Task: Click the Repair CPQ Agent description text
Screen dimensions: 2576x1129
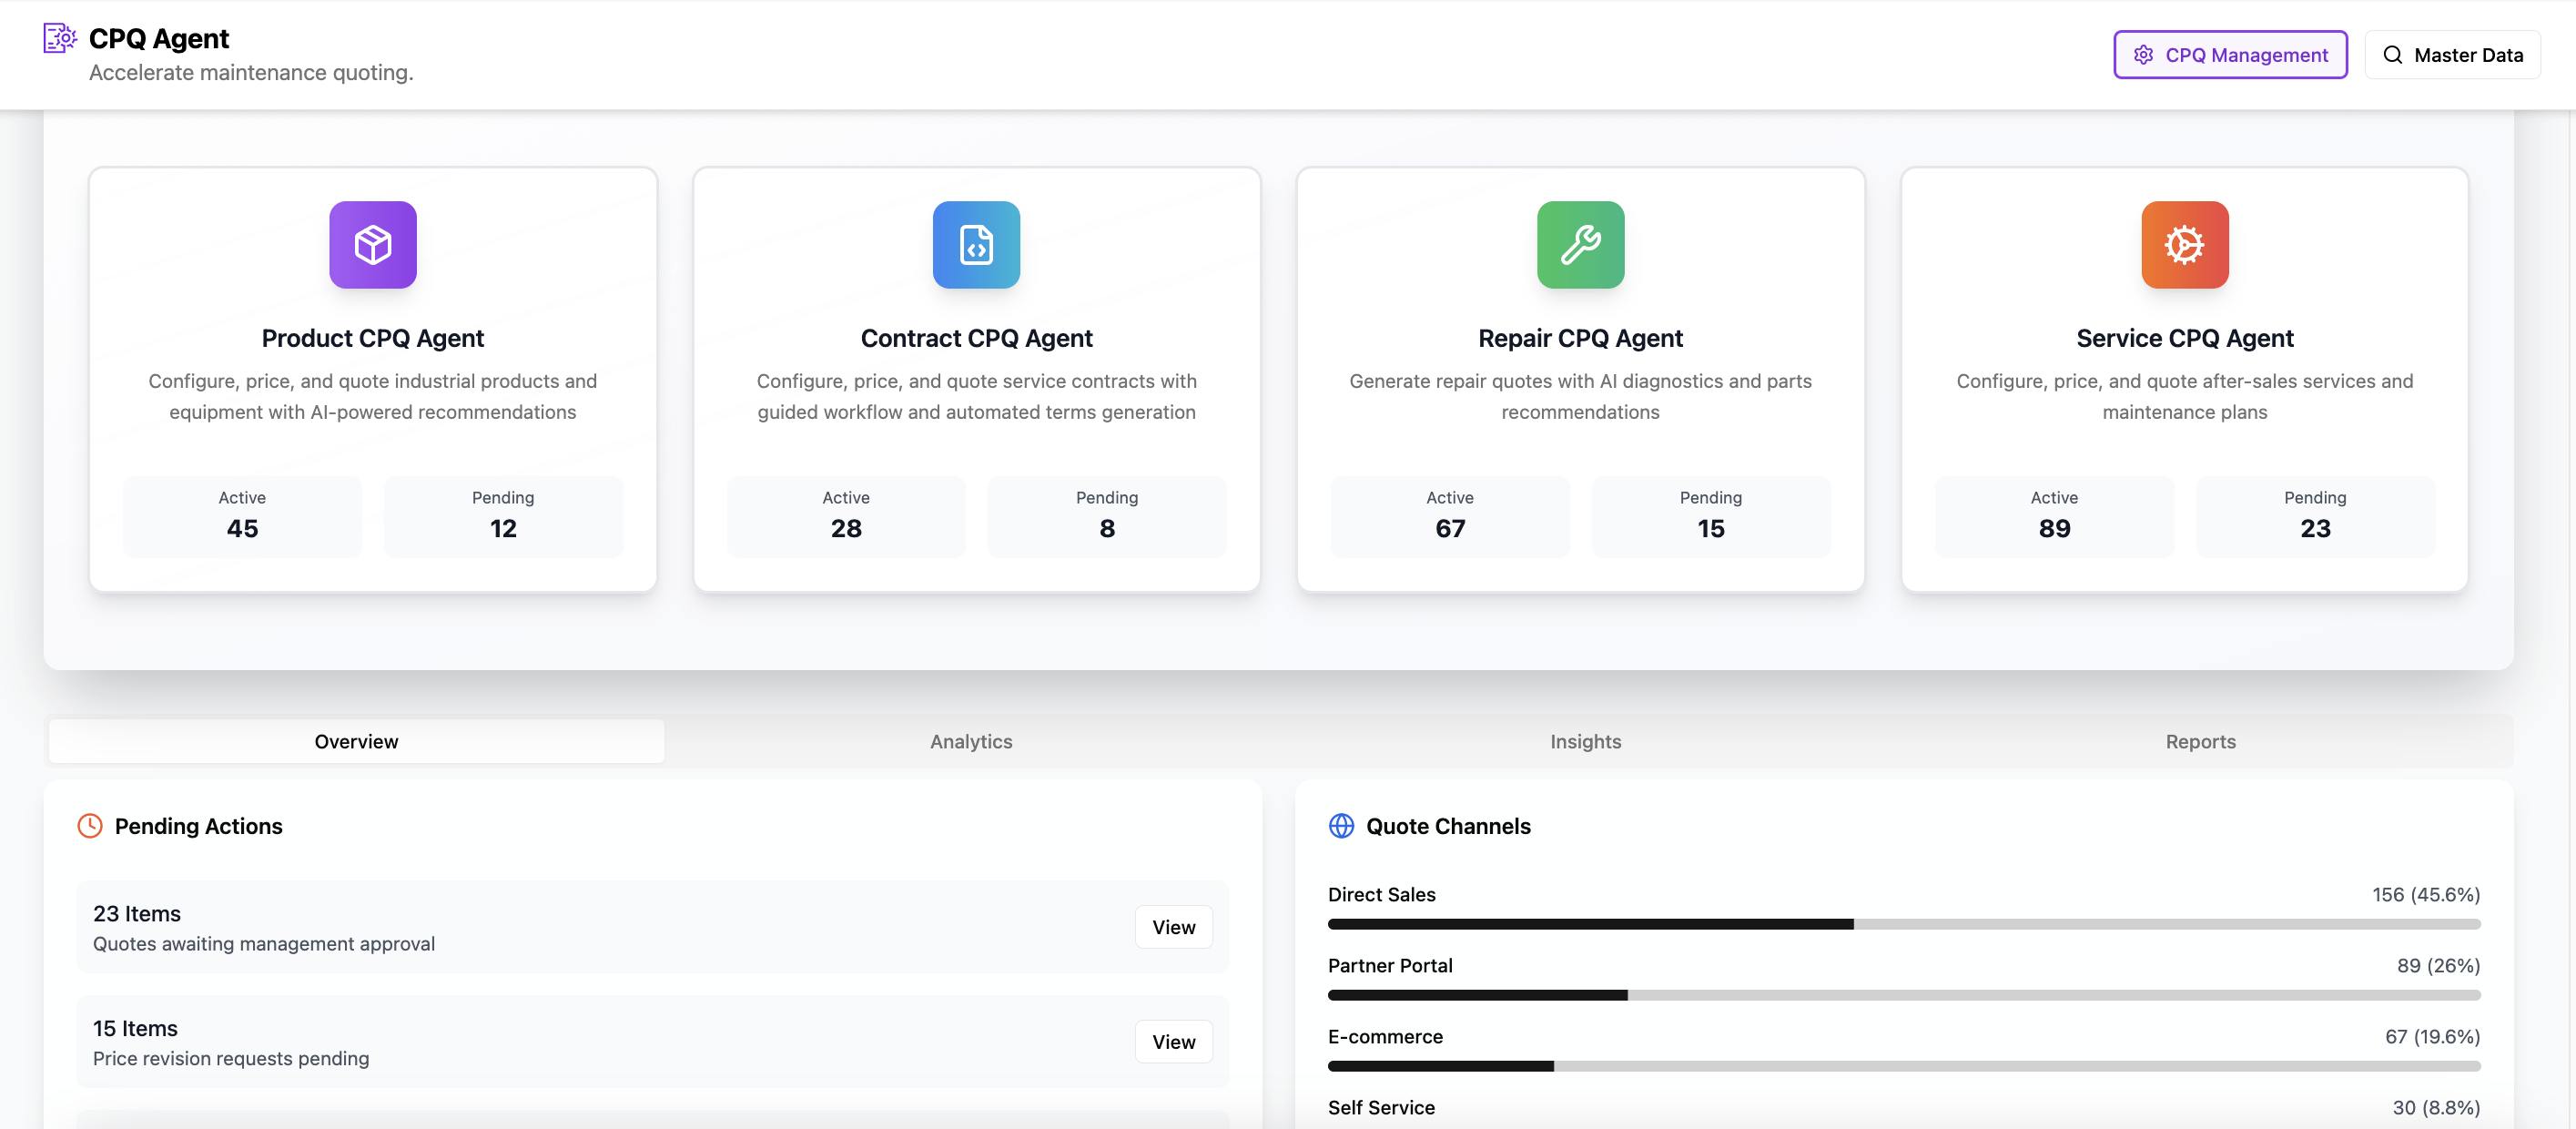Action: 1580,396
